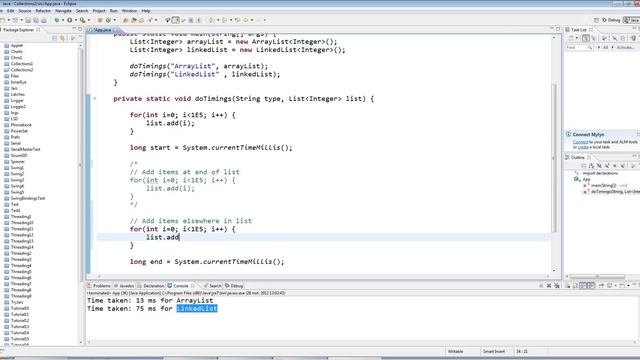Open the Debug tab in bottom panel
The width and height of the screenshot is (640, 360).
(x=234, y=286)
